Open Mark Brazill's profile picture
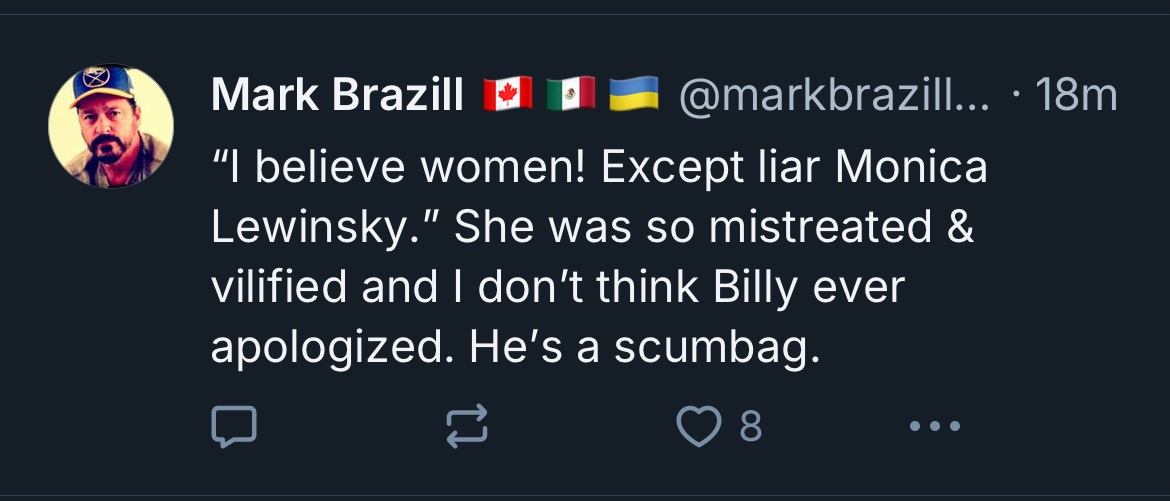The width and height of the screenshot is (1170, 501). click(x=111, y=126)
